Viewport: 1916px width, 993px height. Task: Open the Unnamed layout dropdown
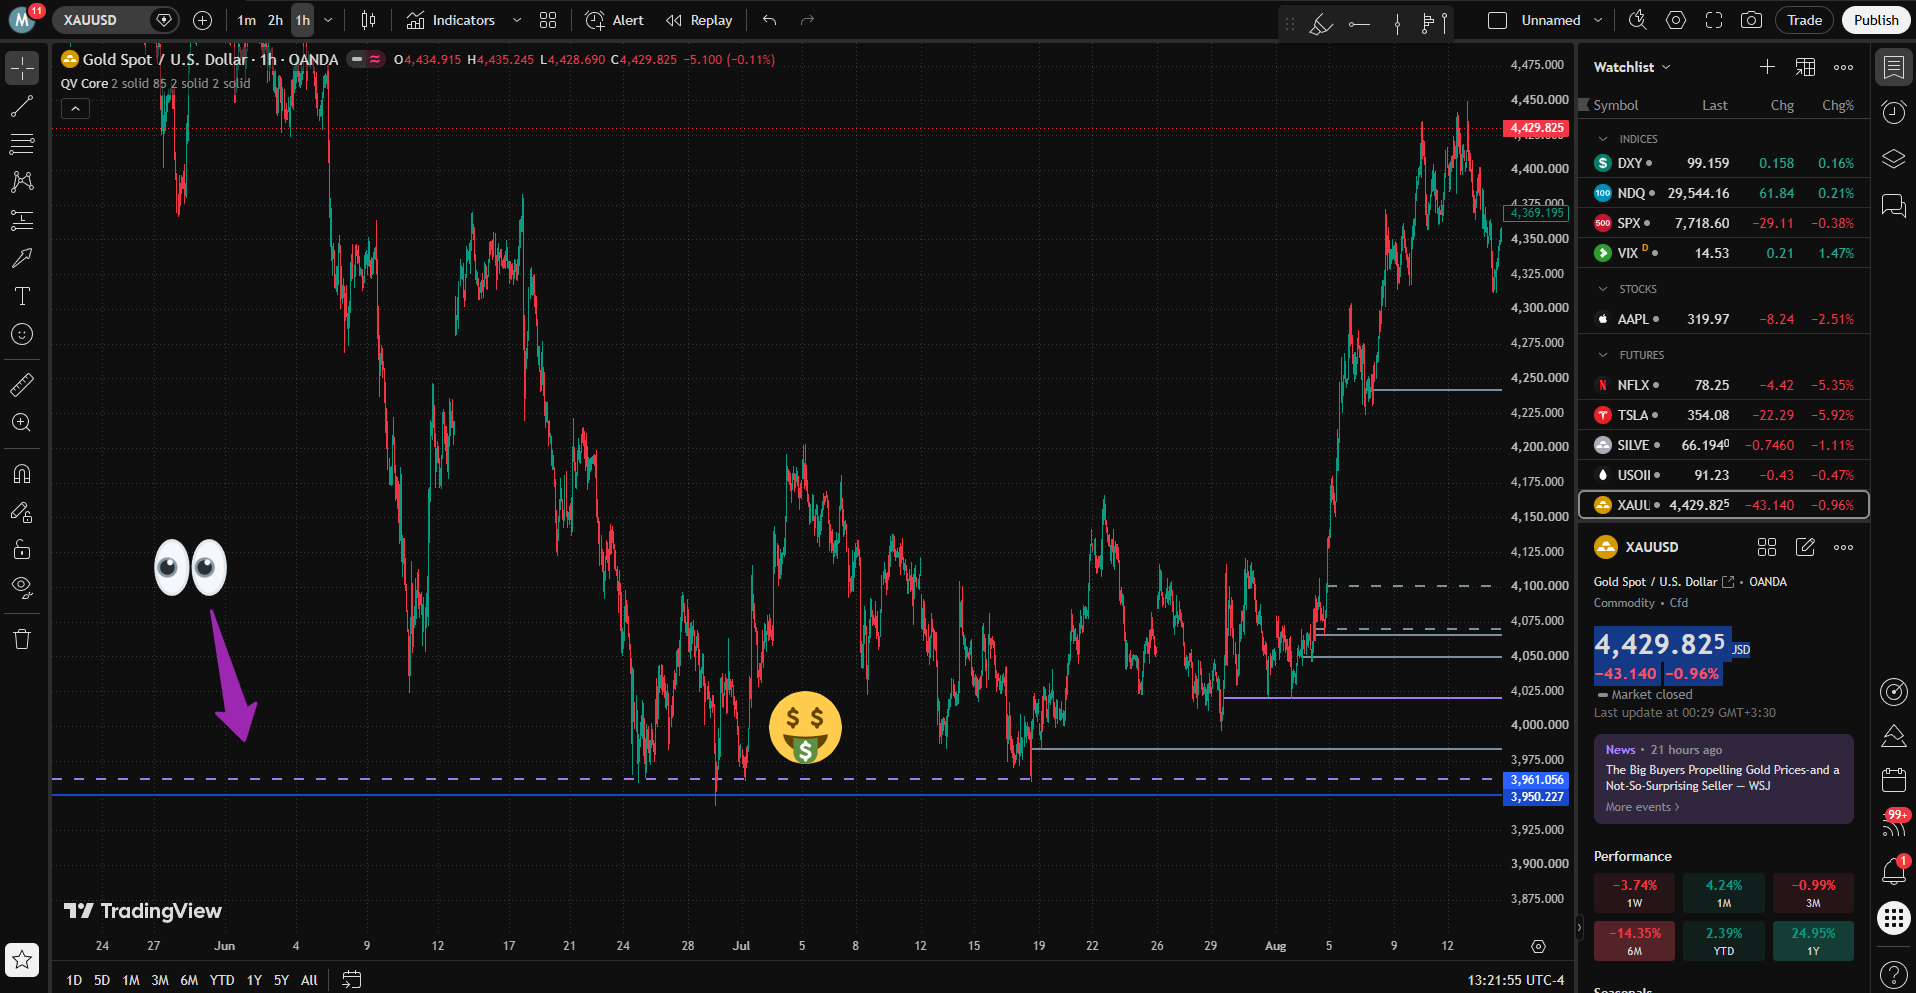[x=1598, y=20]
